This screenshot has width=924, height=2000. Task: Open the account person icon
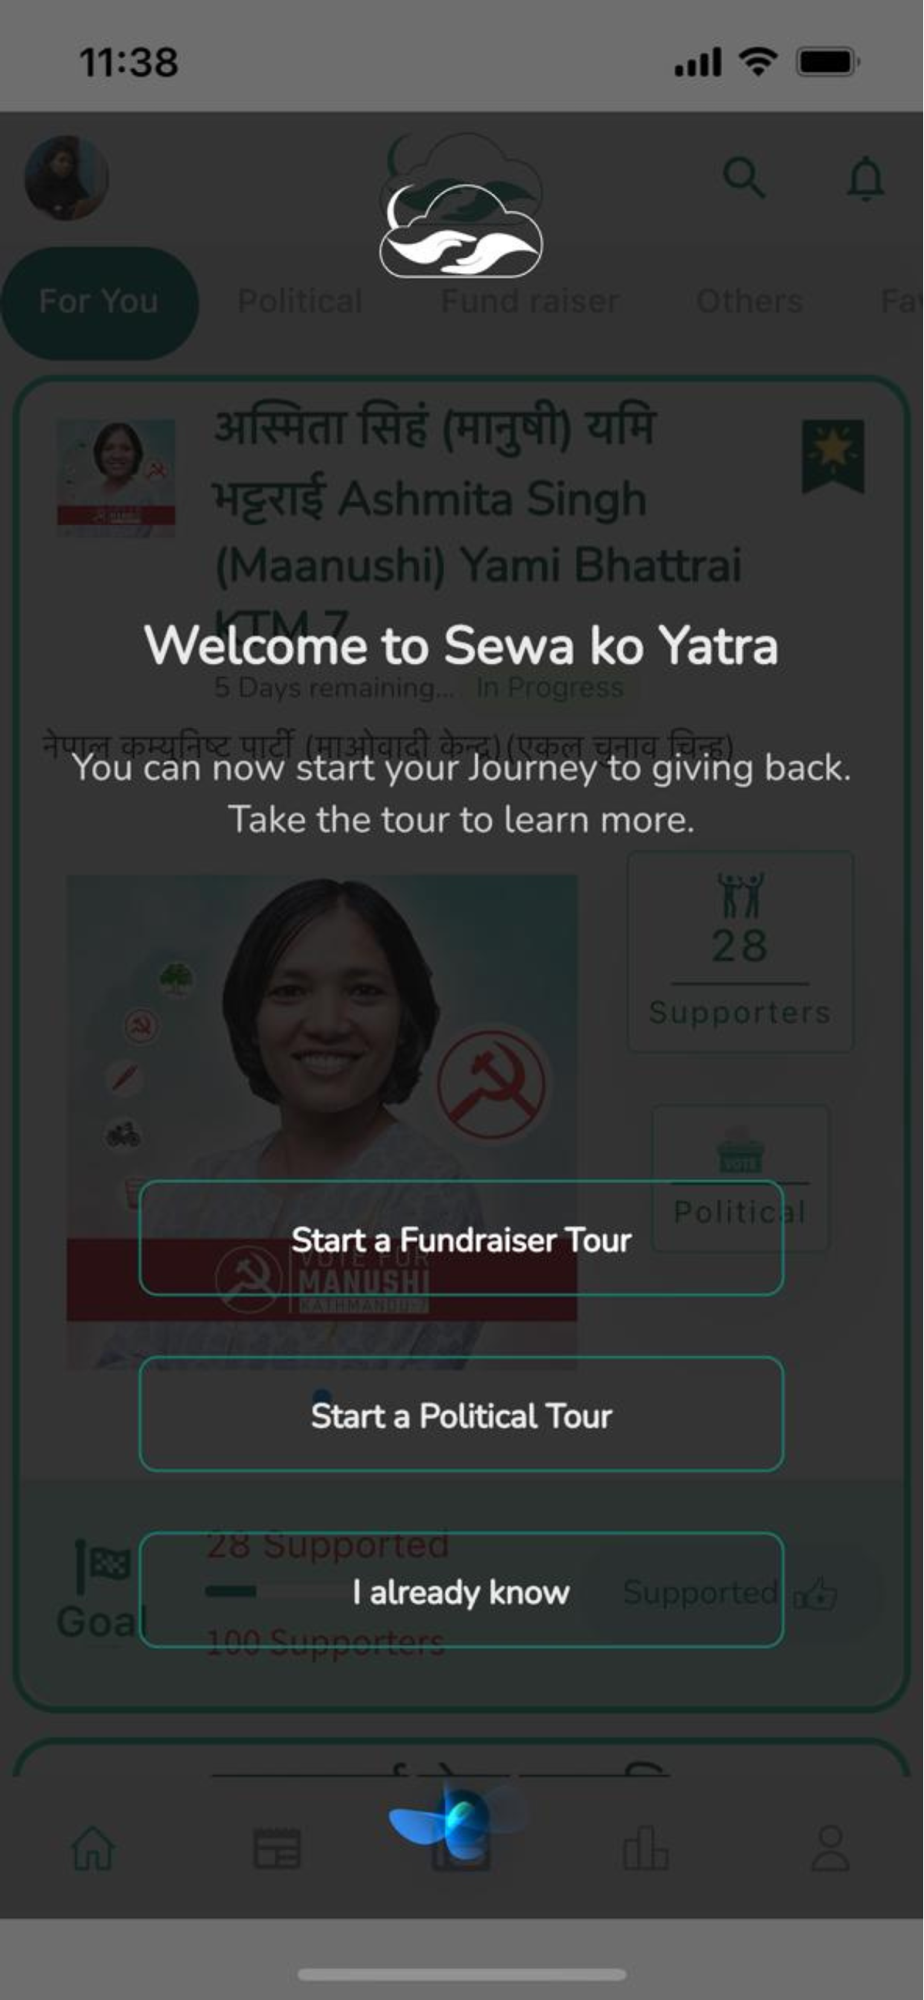click(x=830, y=1848)
